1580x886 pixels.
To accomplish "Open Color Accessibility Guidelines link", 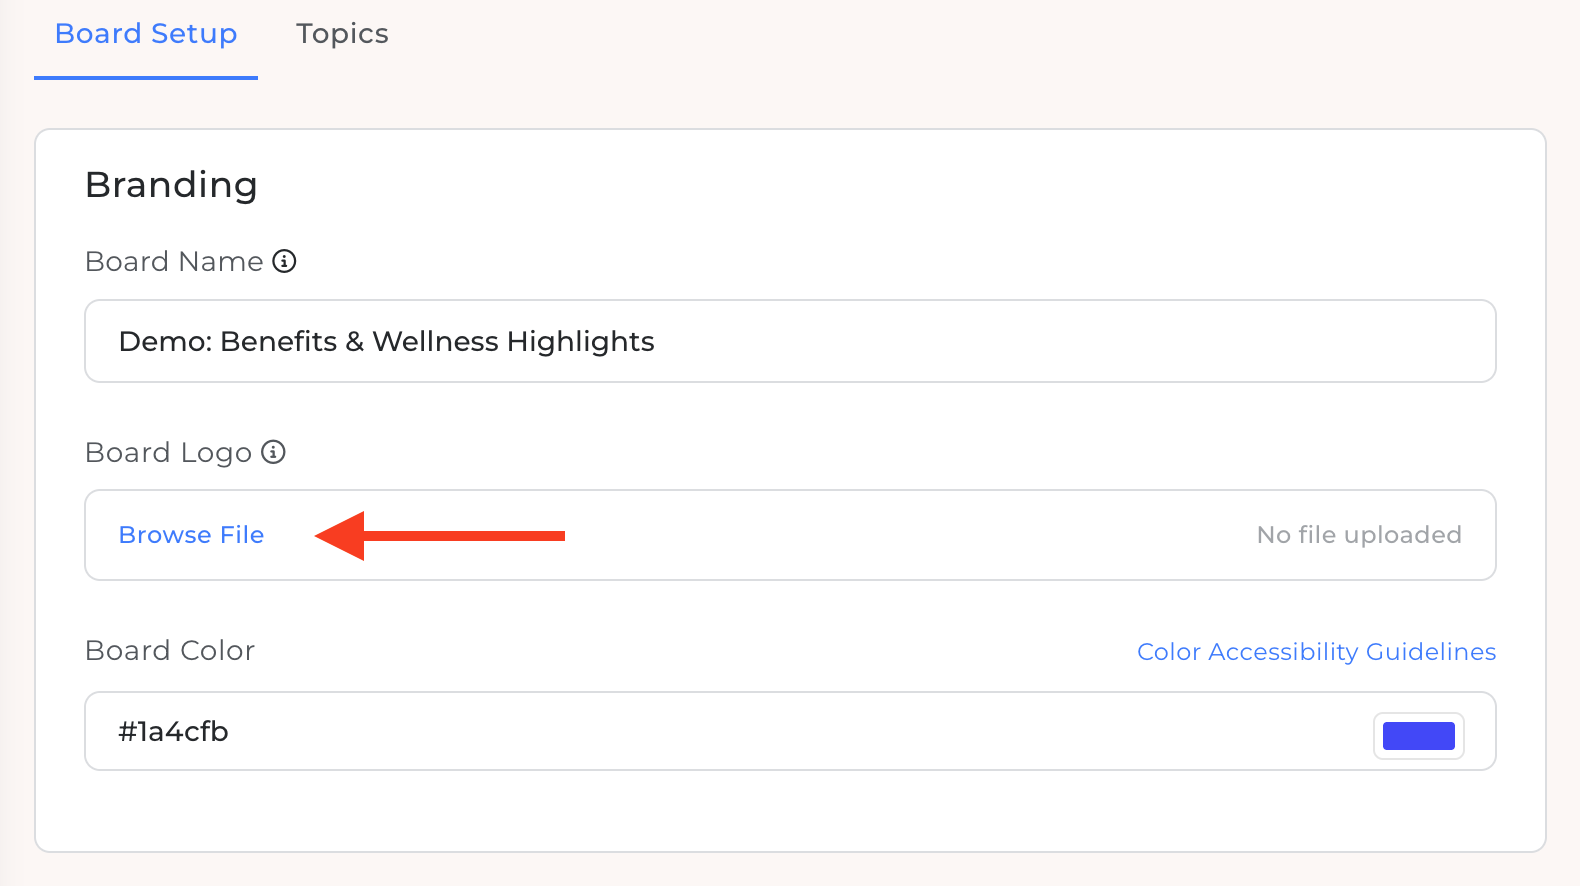I will click(x=1316, y=652).
